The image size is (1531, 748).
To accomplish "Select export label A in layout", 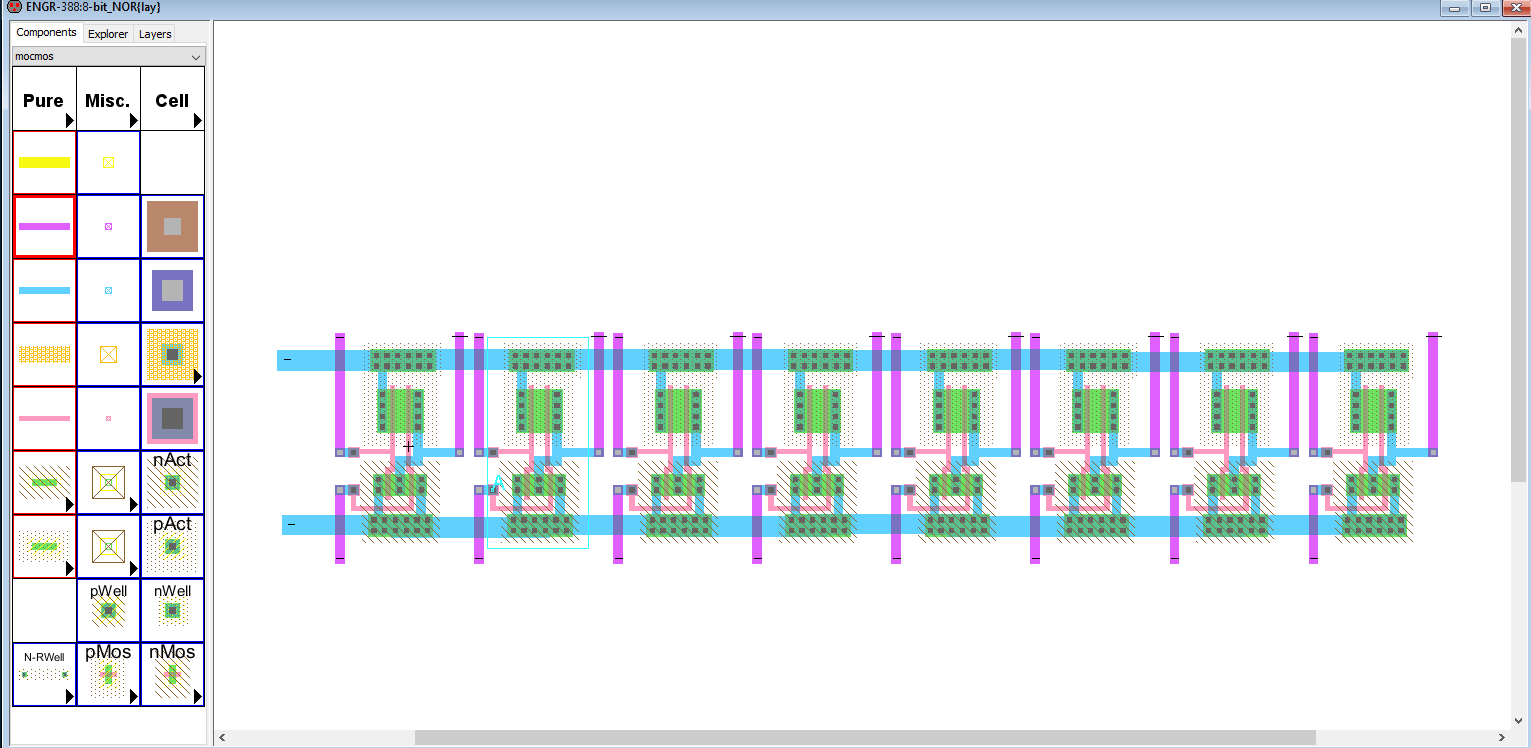I will (x=497, y=484).
